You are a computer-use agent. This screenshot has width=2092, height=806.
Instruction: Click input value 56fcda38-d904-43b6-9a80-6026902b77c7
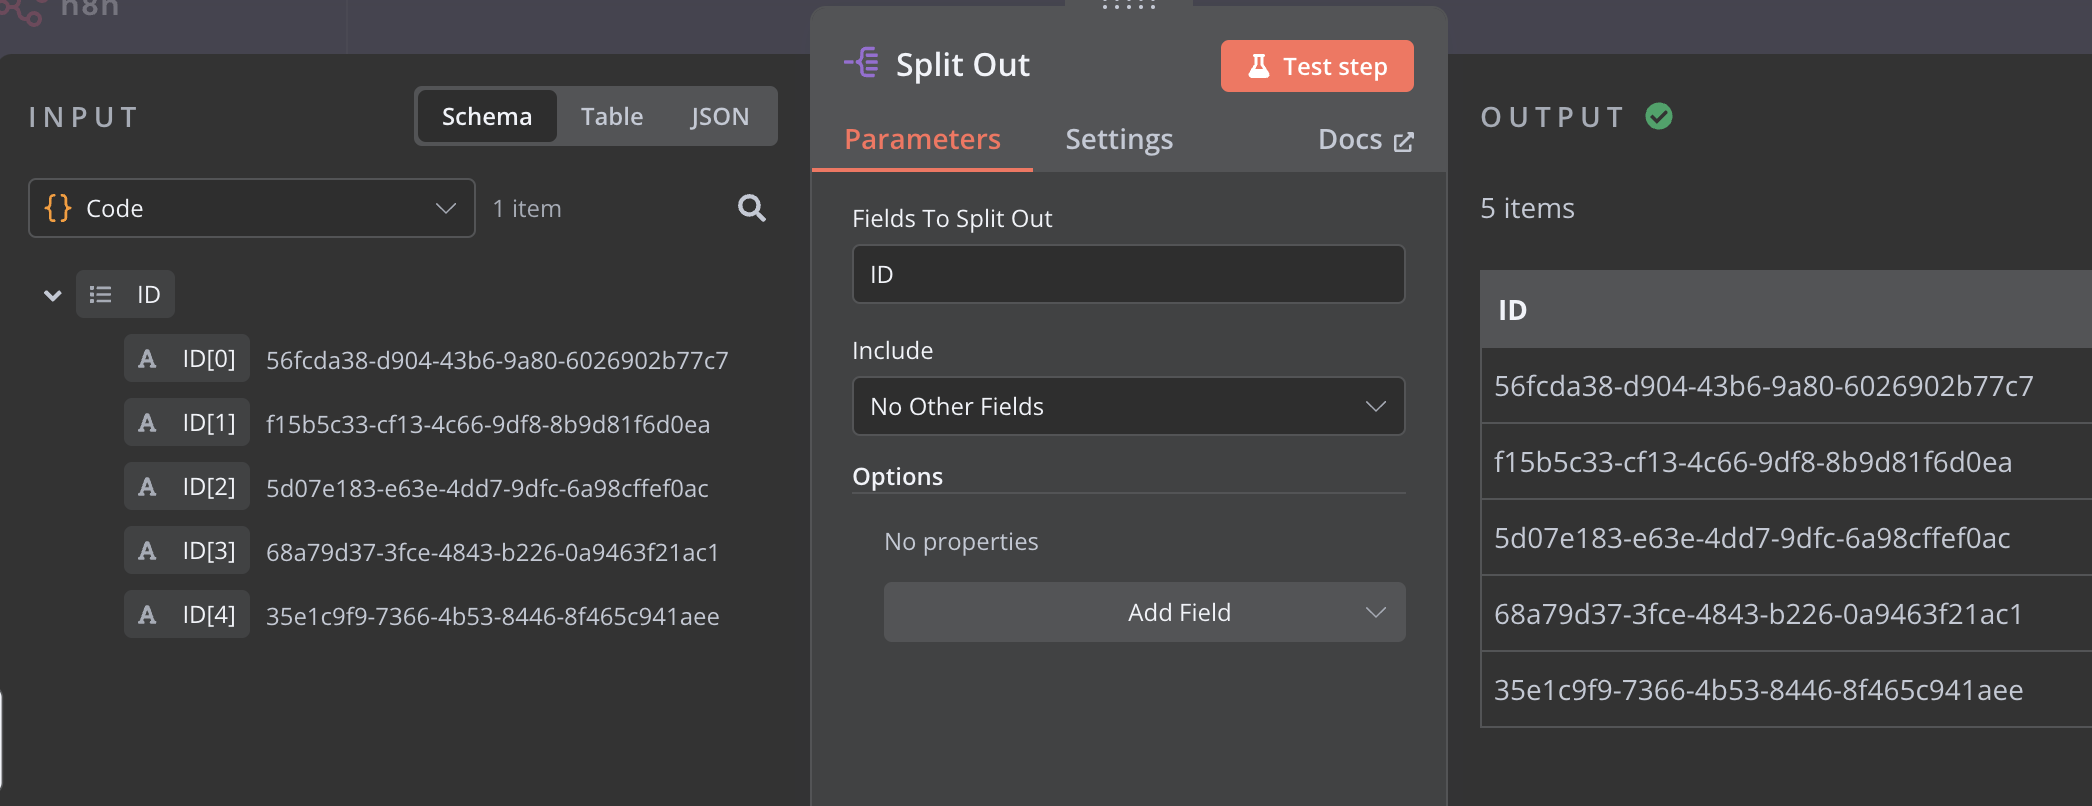pos(497,360)
